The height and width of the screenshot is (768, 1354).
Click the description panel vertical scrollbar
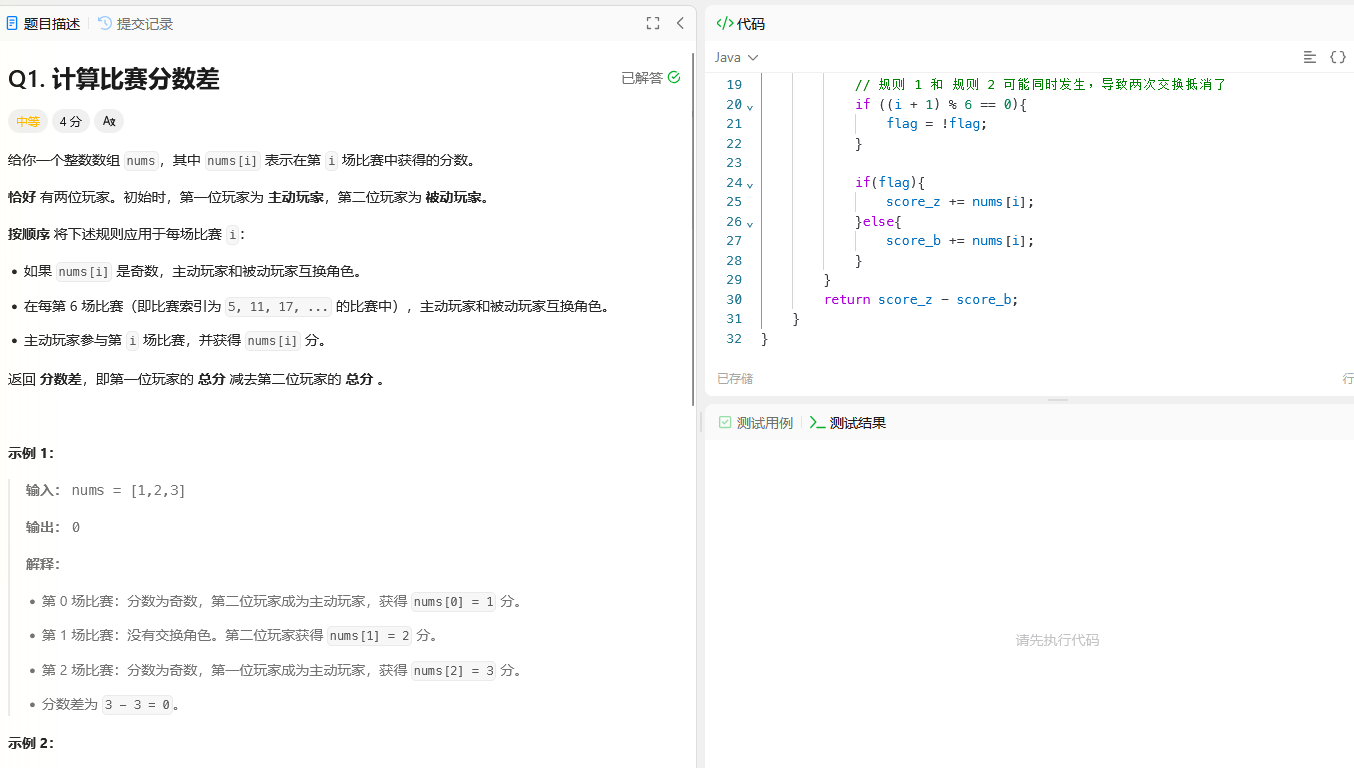point(693,230)
